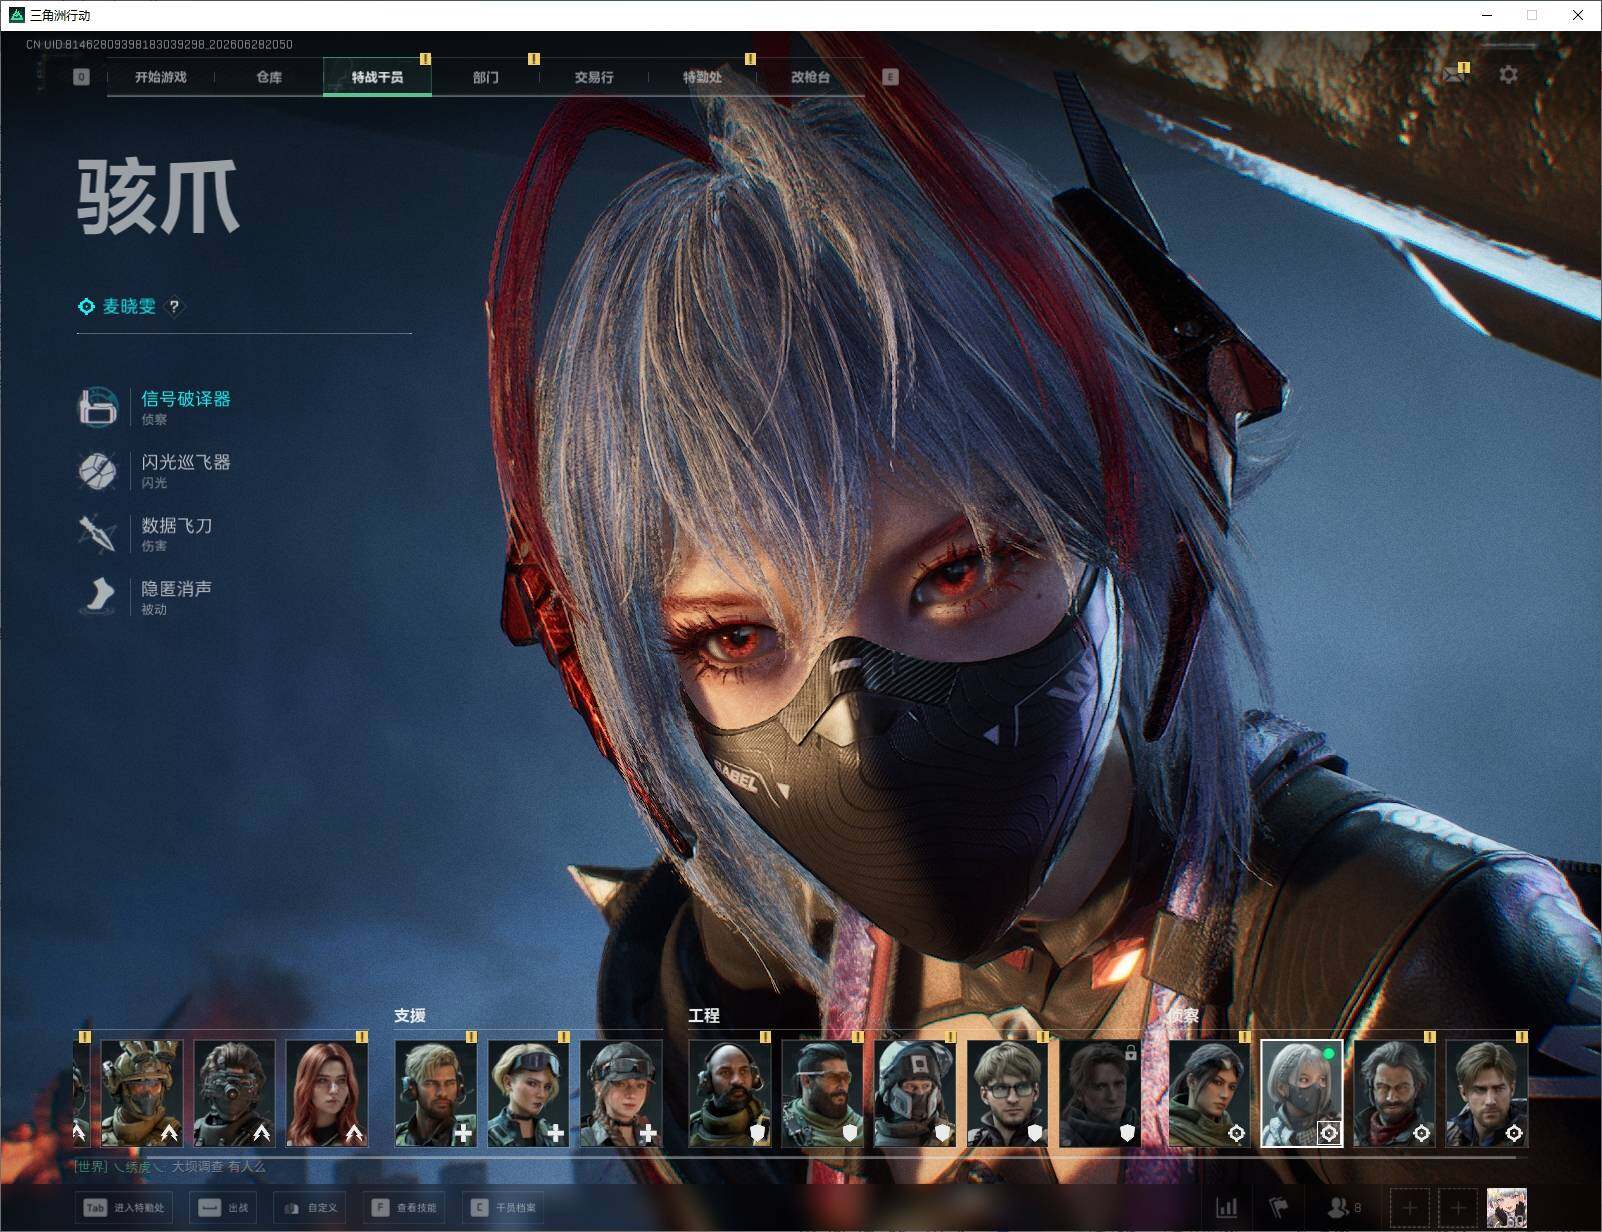Click the UID text at top left

159,45
